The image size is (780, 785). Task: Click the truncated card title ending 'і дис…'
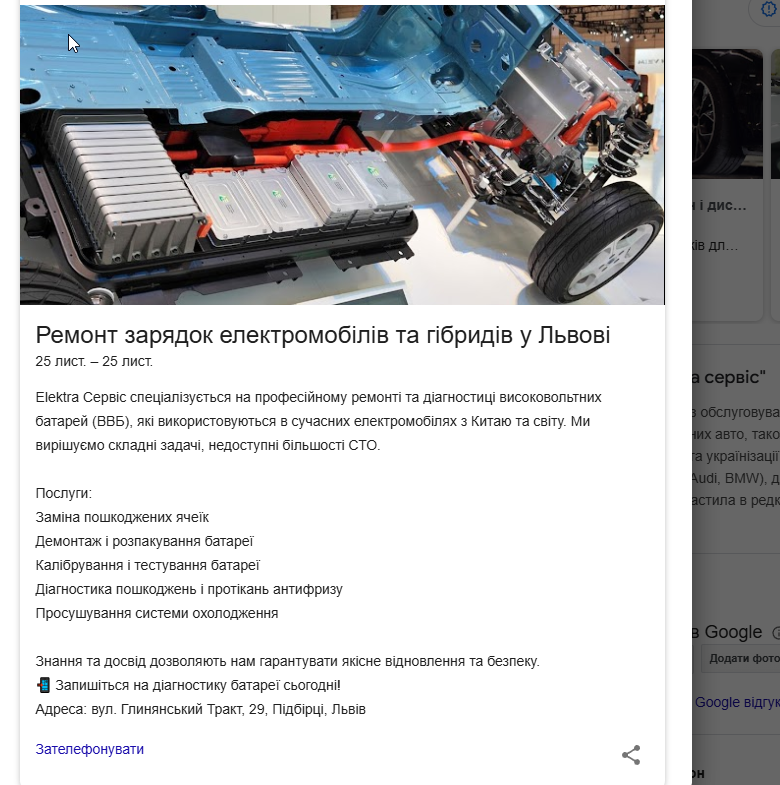[x=719, y=205]
